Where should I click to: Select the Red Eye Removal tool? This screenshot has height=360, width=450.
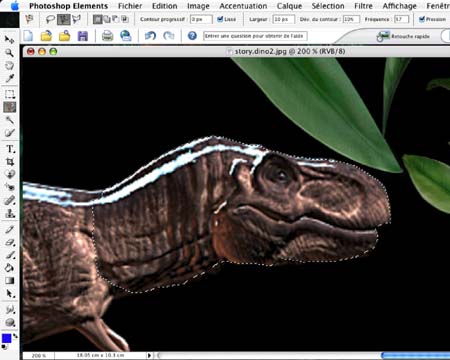pos(10,187)
